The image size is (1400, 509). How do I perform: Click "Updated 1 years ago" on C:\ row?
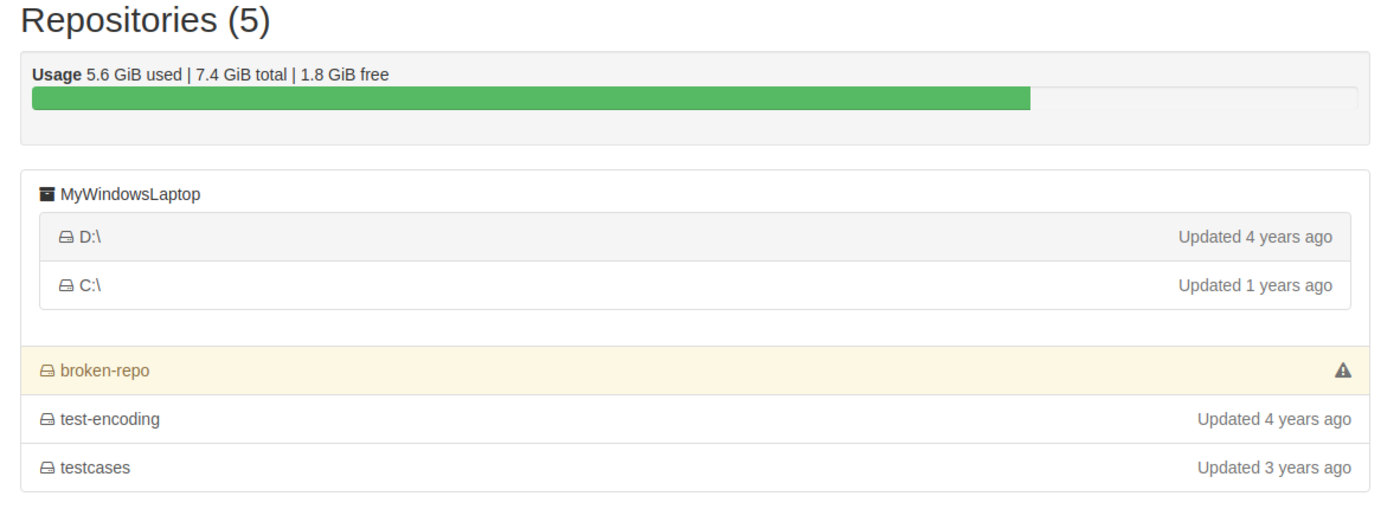pos(1255,285)
